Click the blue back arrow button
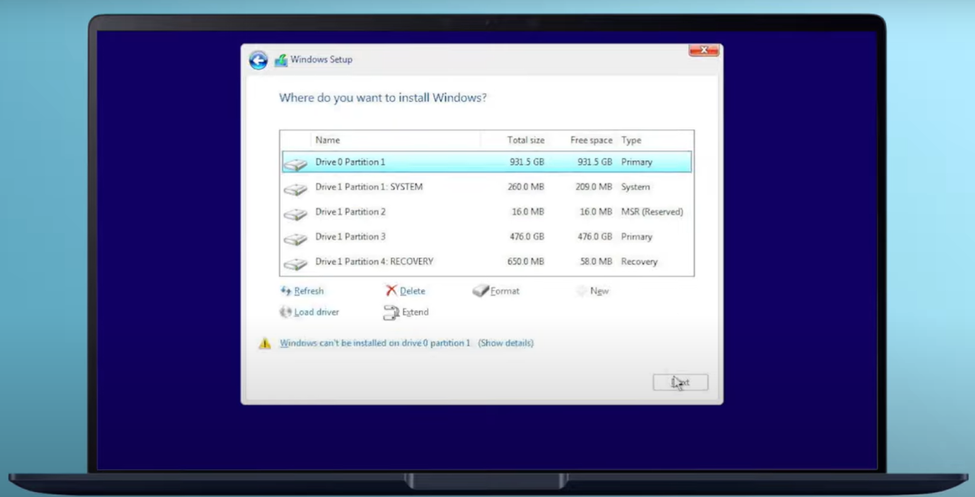The height and width of the screenshot is (497, 975). point(258,61)
